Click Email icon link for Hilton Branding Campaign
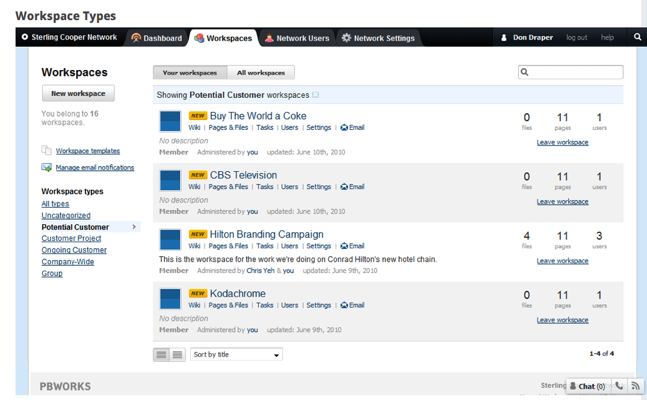647x400 pixels. pos(352,246)
